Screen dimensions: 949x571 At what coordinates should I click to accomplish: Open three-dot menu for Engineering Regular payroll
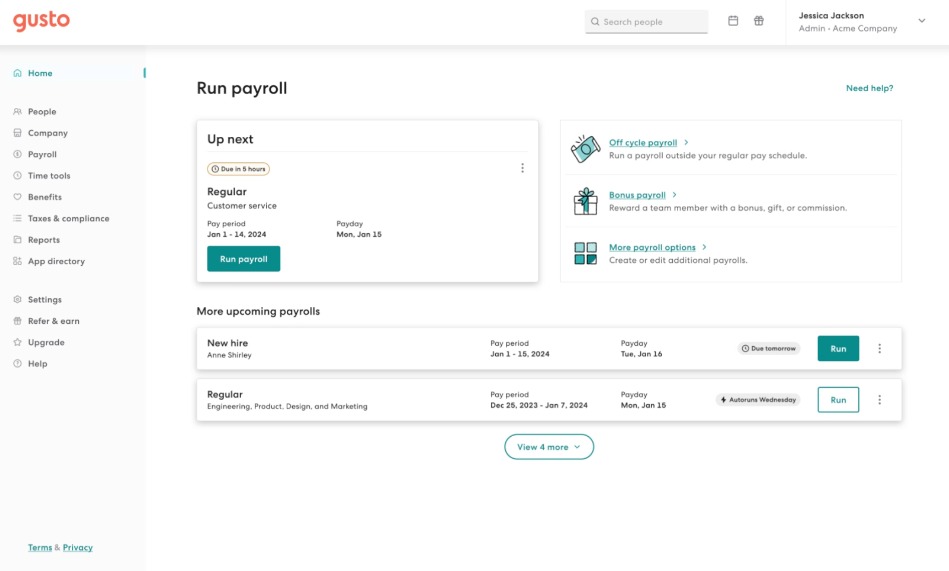[x=880, y=400]
